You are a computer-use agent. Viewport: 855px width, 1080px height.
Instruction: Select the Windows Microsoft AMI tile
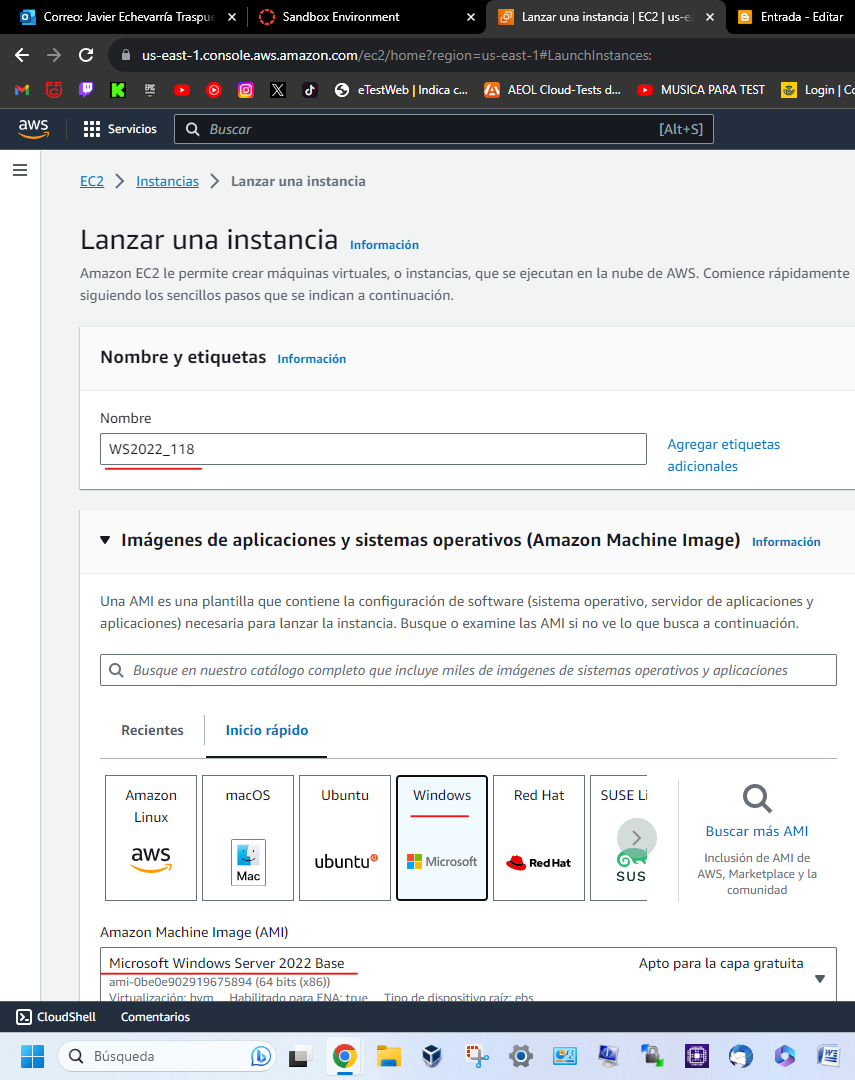[442, 838]
